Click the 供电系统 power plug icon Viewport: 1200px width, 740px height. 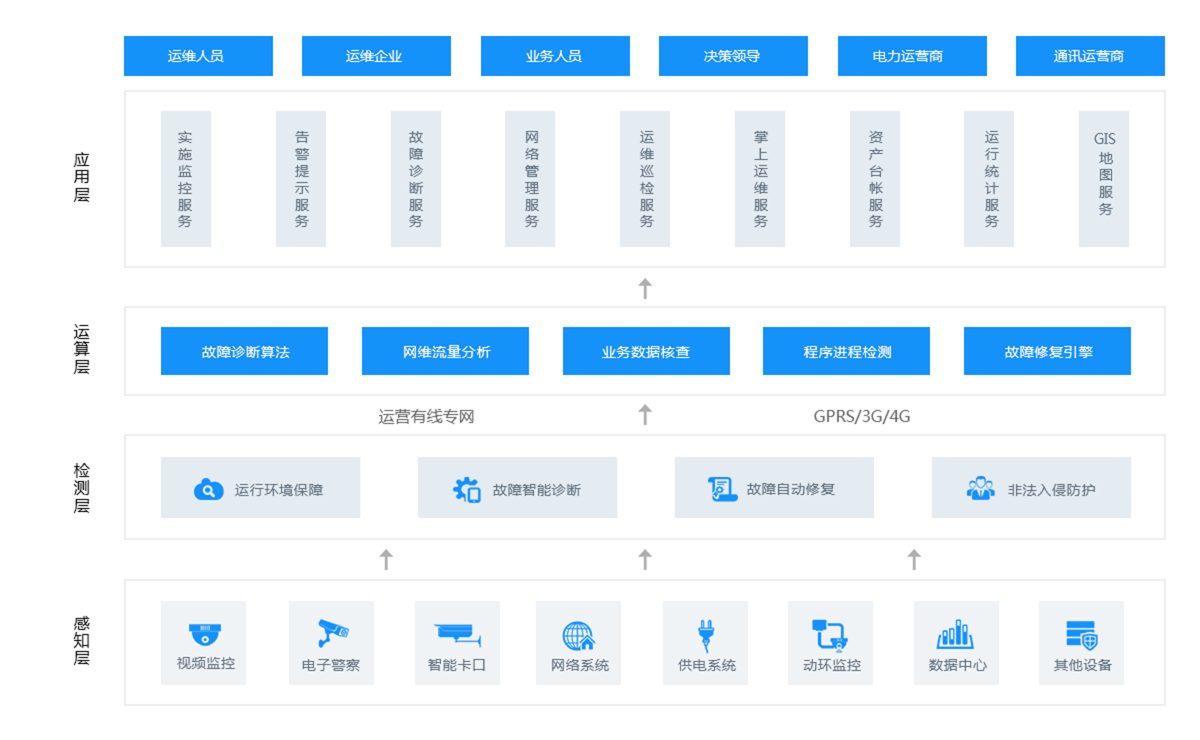coord(705,631)
